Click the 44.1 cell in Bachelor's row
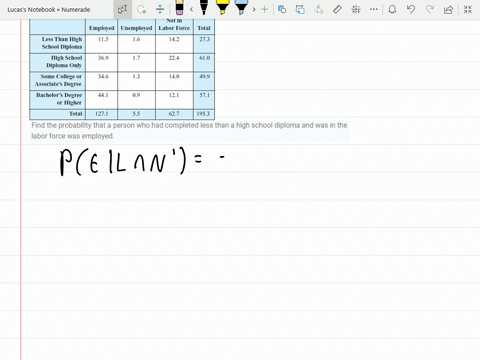 (103, 95)
